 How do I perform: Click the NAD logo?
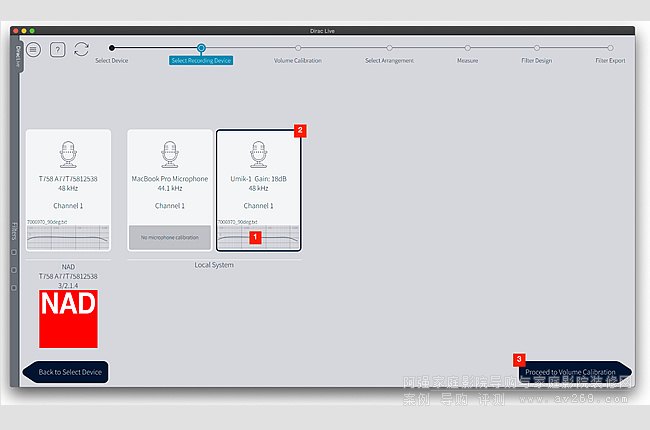coord(68,318)
